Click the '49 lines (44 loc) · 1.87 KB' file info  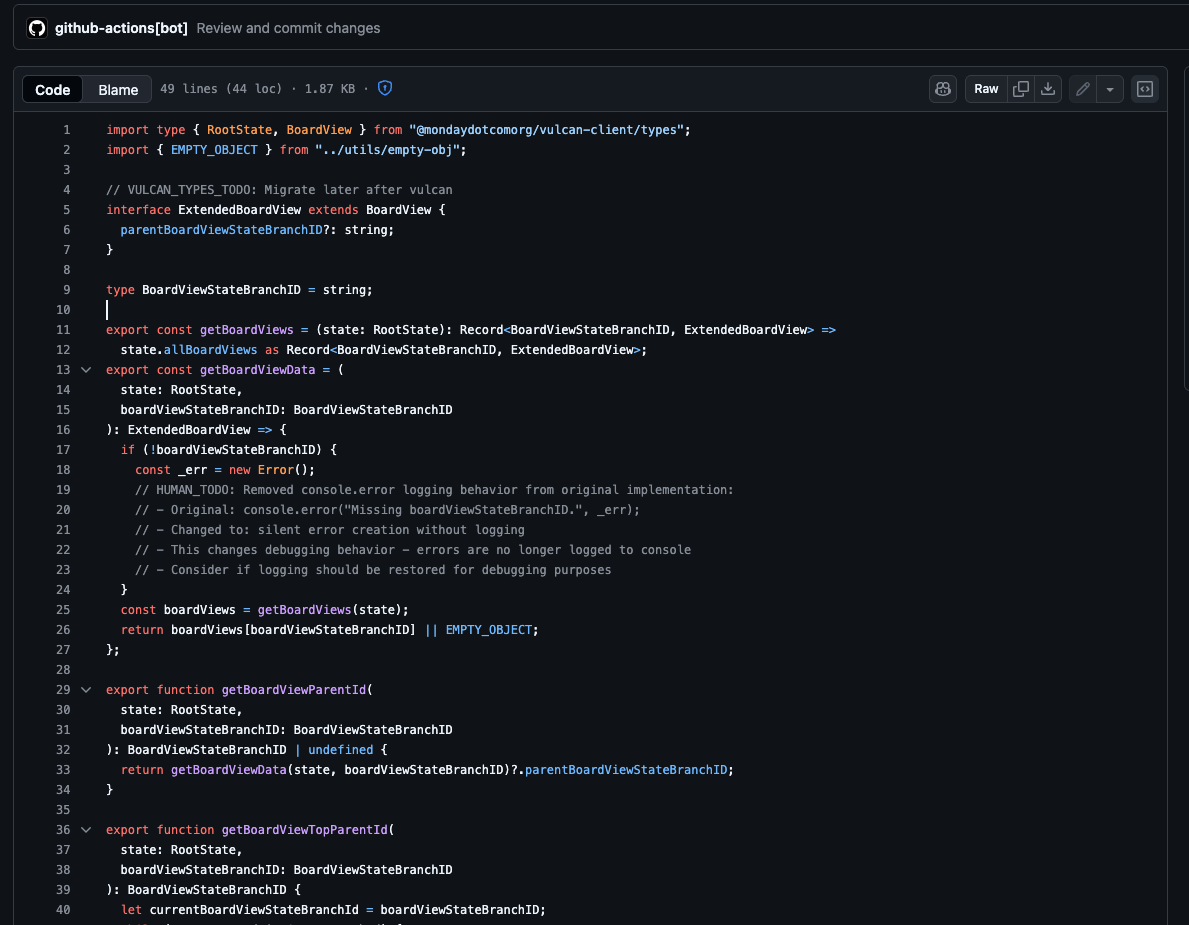pos(257,89)
